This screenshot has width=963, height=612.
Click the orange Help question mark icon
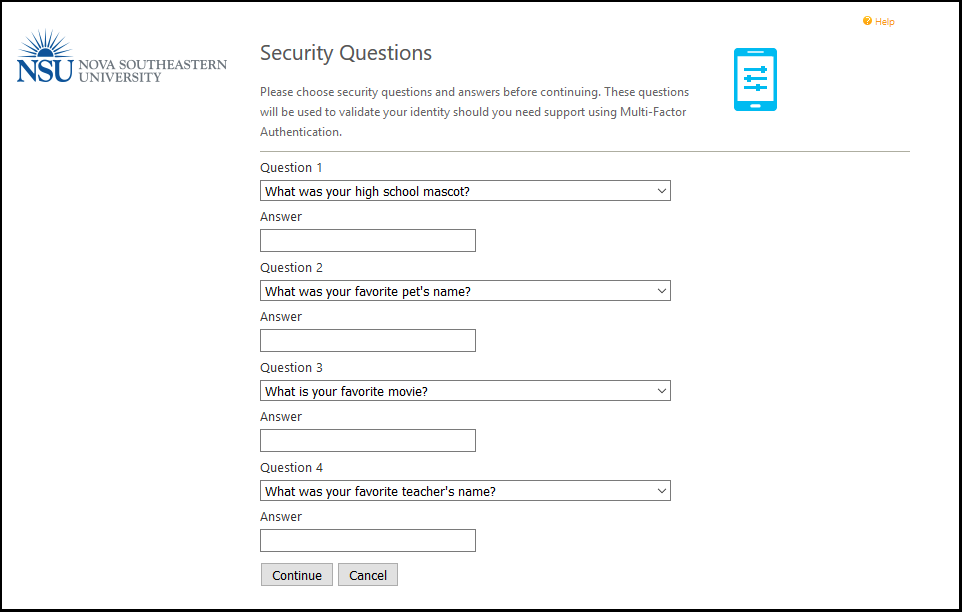pyautogui.click(x=867, y=21)
